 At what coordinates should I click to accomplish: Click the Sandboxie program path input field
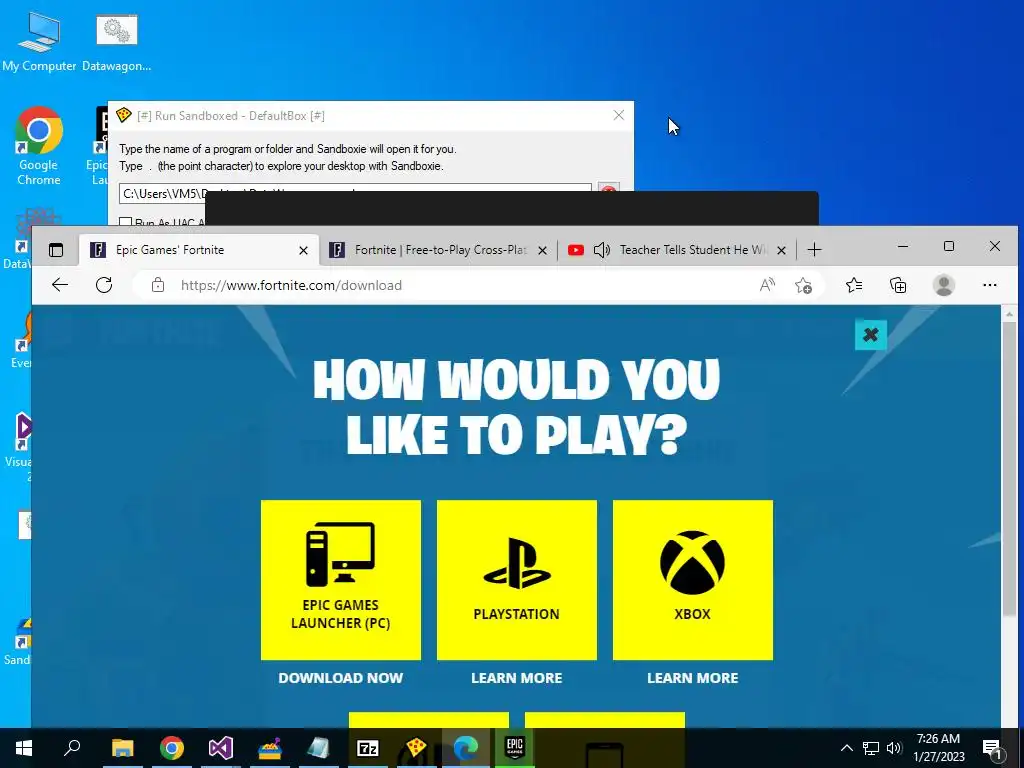click(x=355, y=192)
